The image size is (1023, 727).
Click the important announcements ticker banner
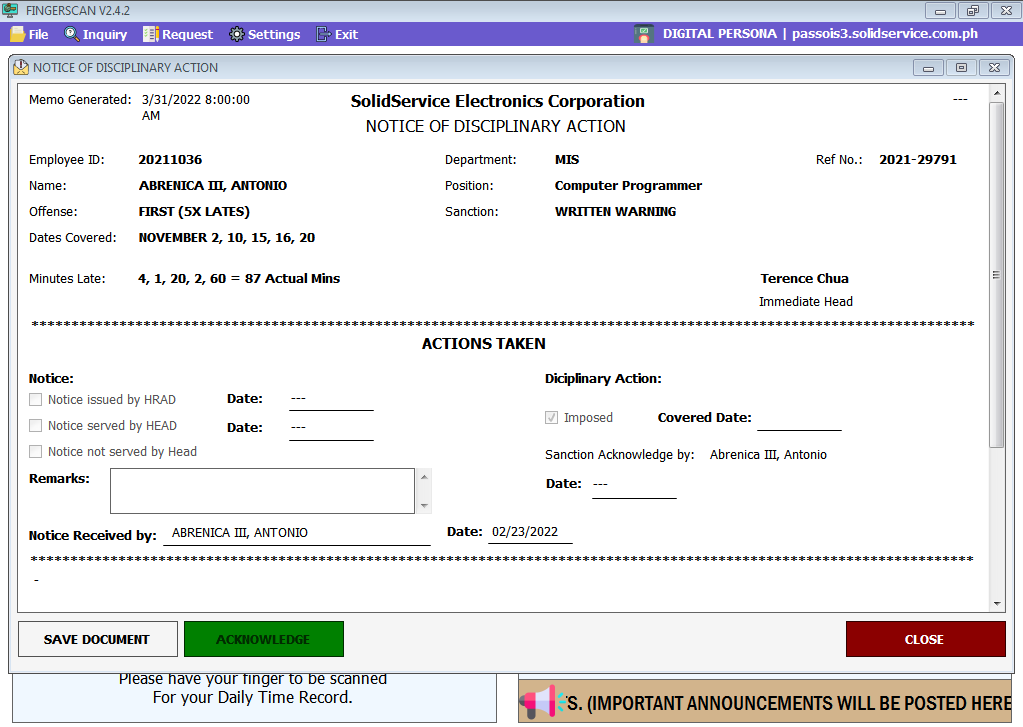click(x=765, y=702)
